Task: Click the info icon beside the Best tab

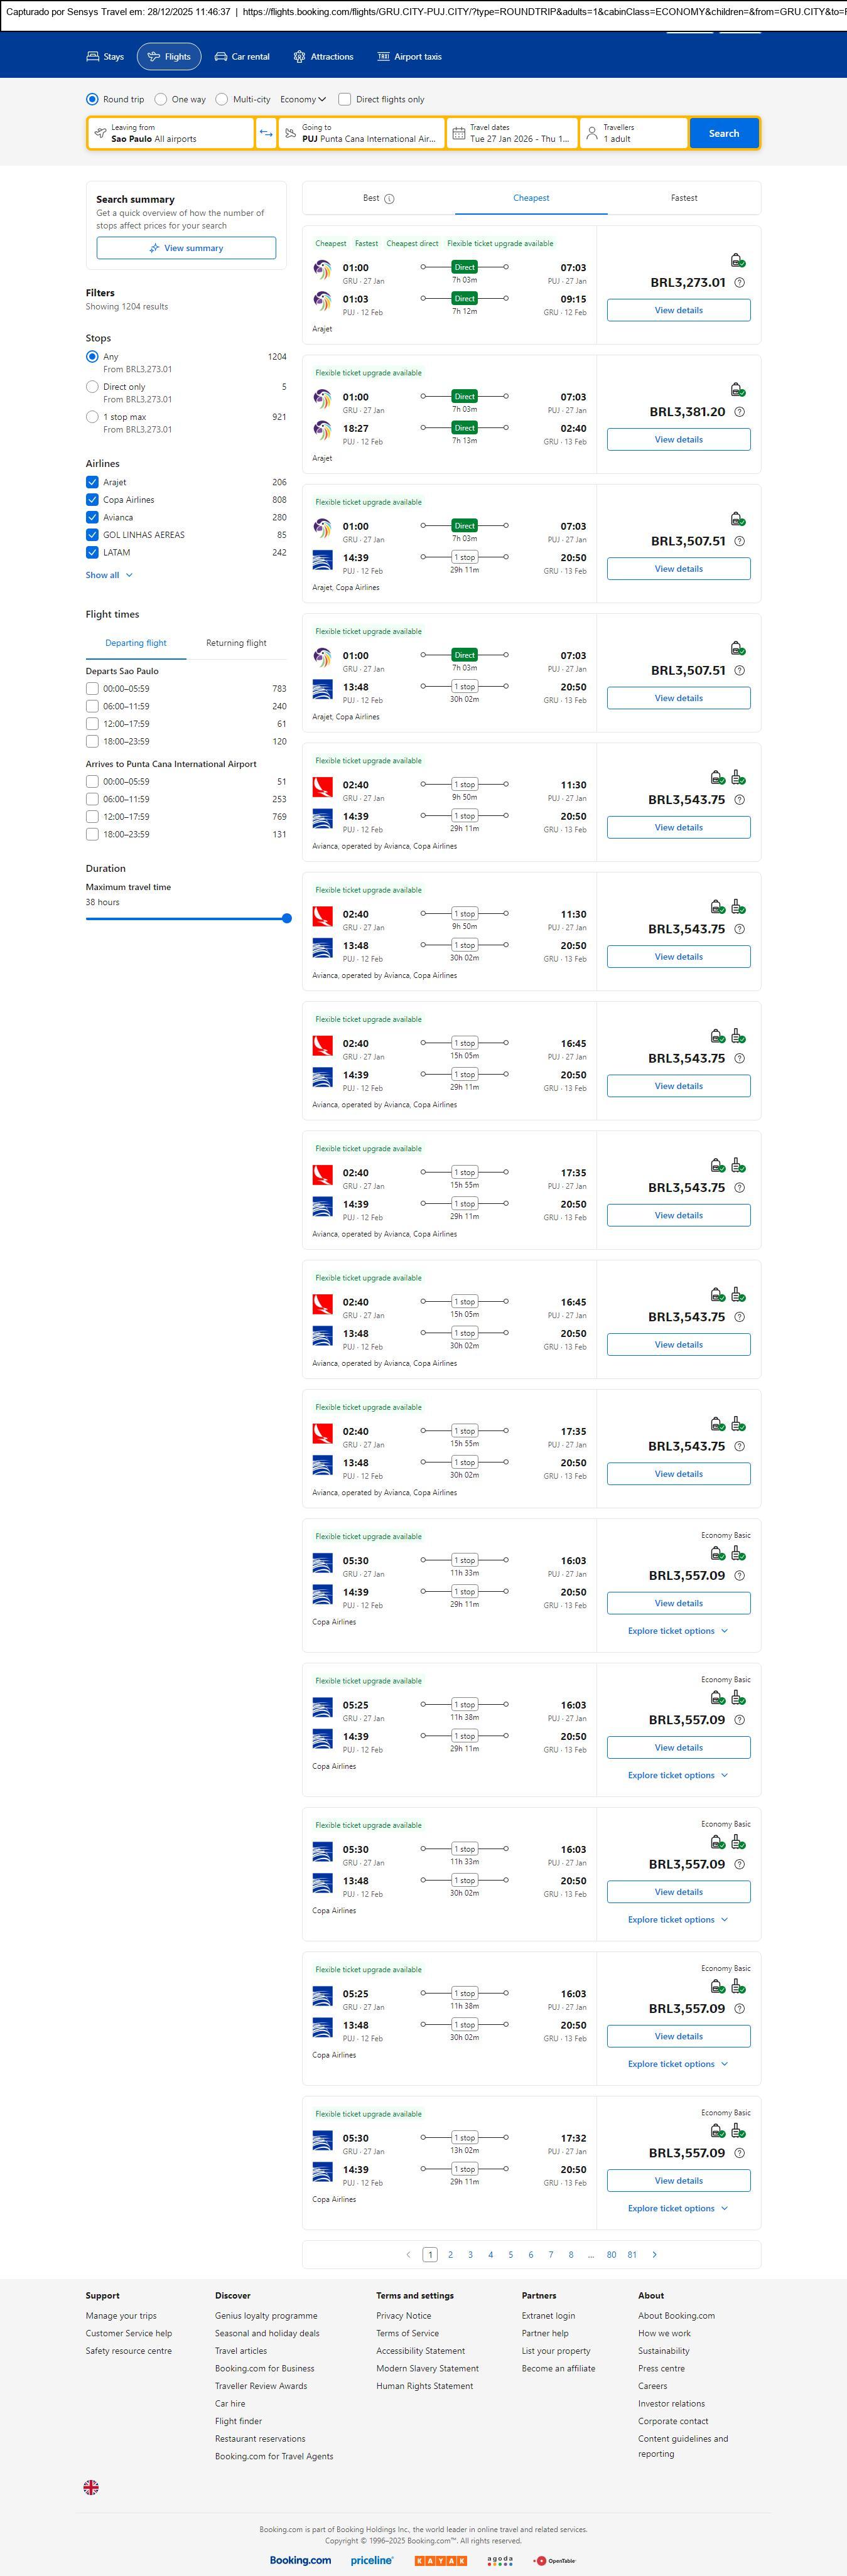Action: [389, 199]
